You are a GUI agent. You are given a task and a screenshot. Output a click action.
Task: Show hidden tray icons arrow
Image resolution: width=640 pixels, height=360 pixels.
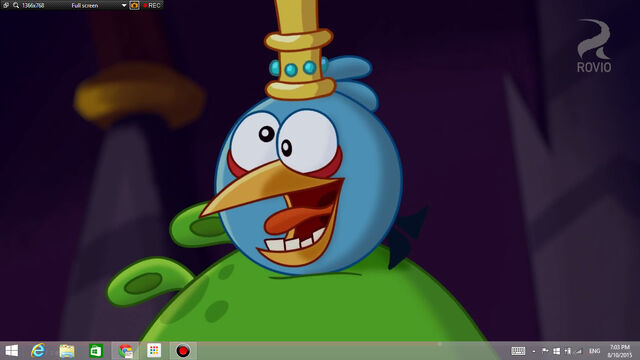(x=533, y=351)
